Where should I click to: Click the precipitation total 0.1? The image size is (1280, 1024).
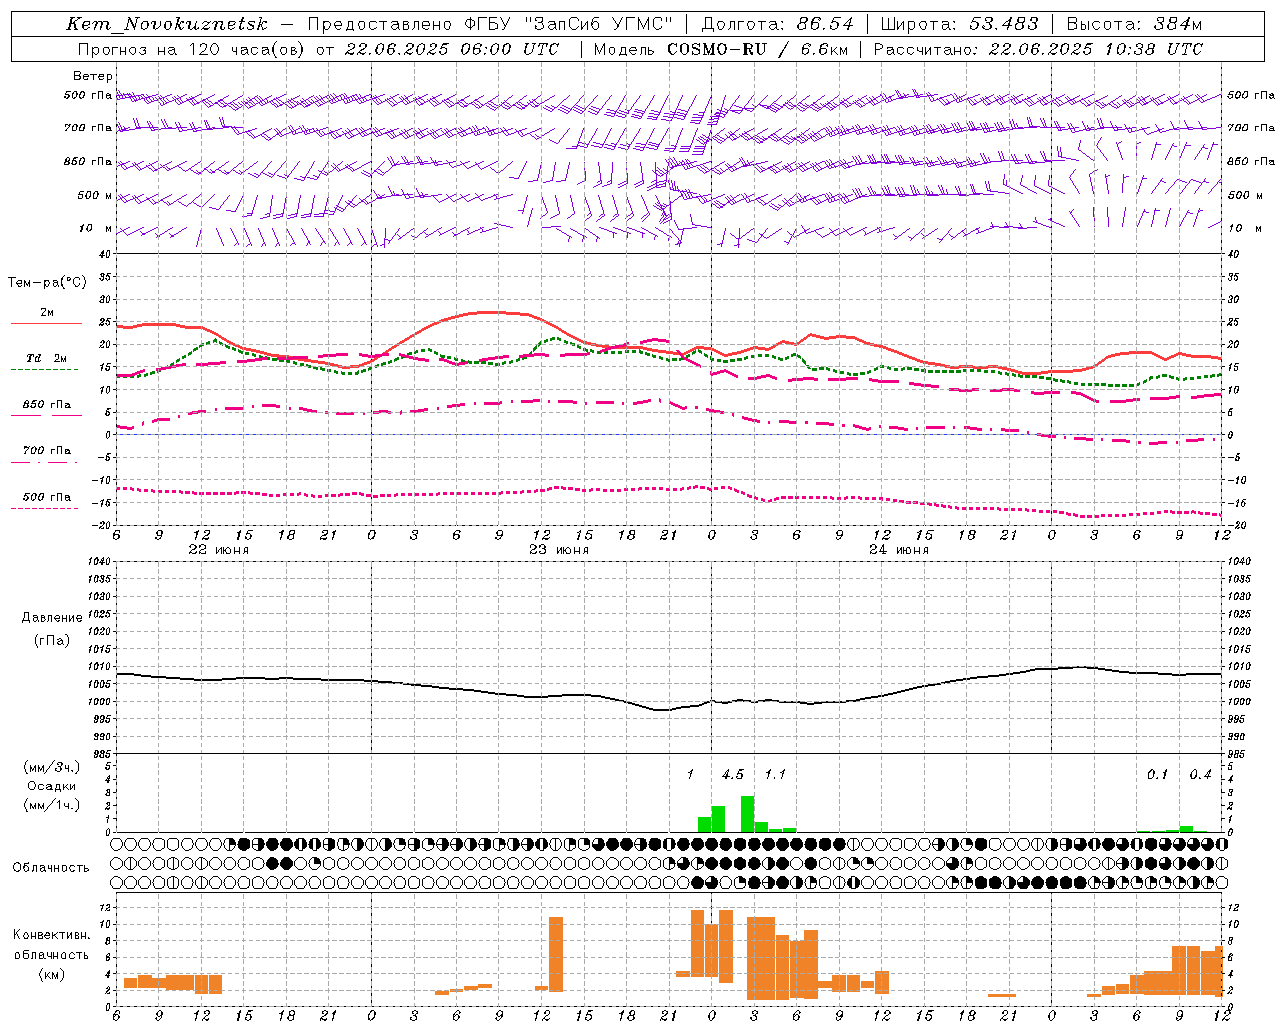pyautogui.click(x=1157, y=775)
